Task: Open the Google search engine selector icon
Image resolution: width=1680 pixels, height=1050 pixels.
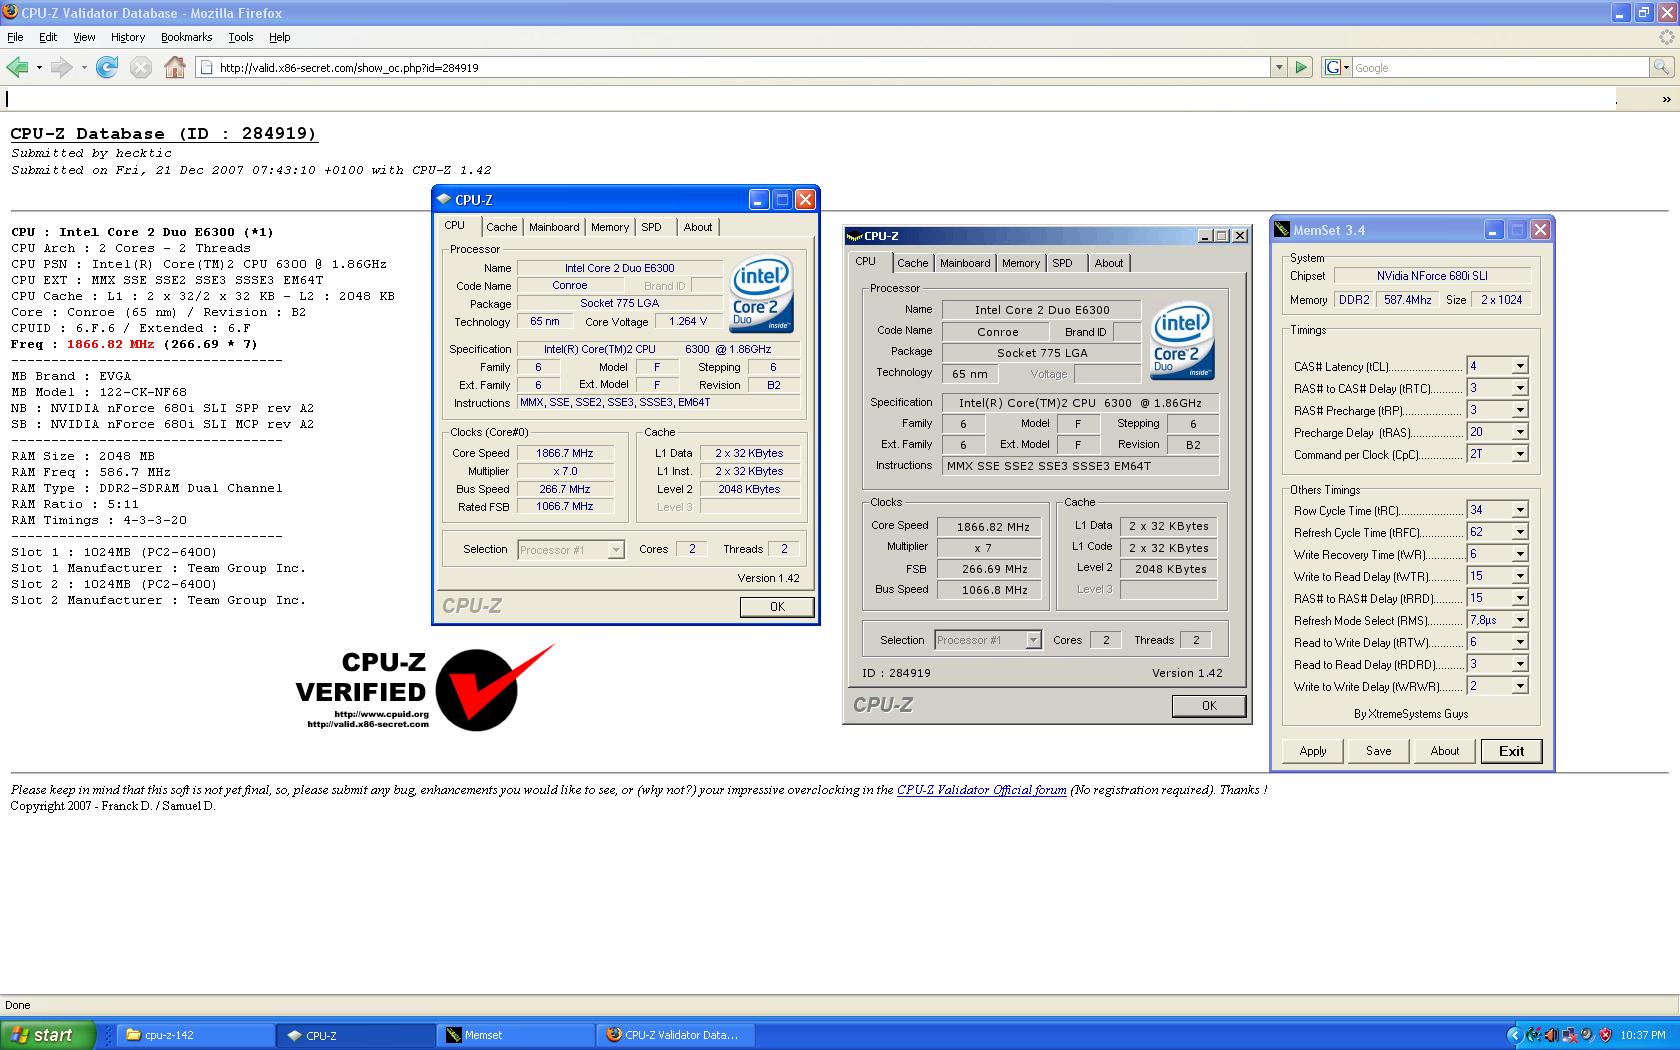Action: tap(1337, 67)
